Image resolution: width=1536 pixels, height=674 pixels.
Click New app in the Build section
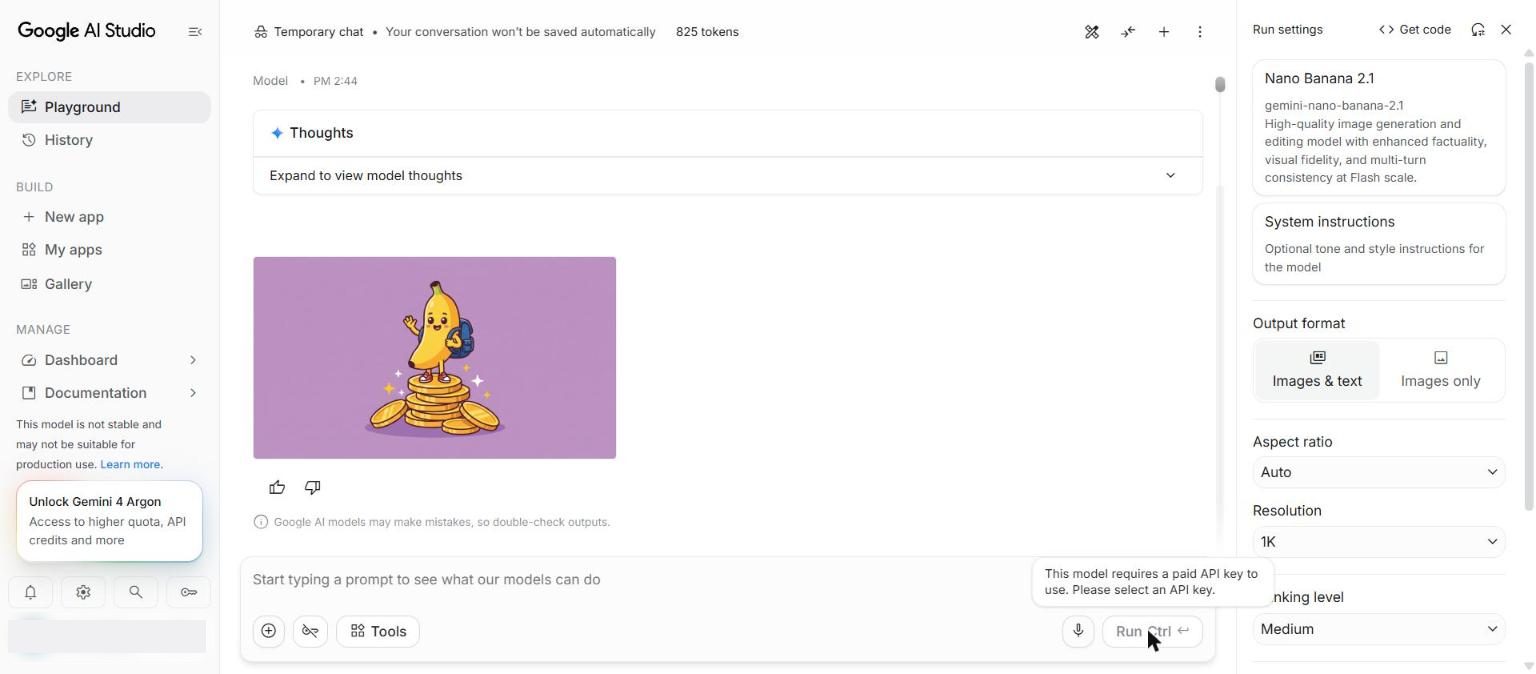[x=109, y=217]
